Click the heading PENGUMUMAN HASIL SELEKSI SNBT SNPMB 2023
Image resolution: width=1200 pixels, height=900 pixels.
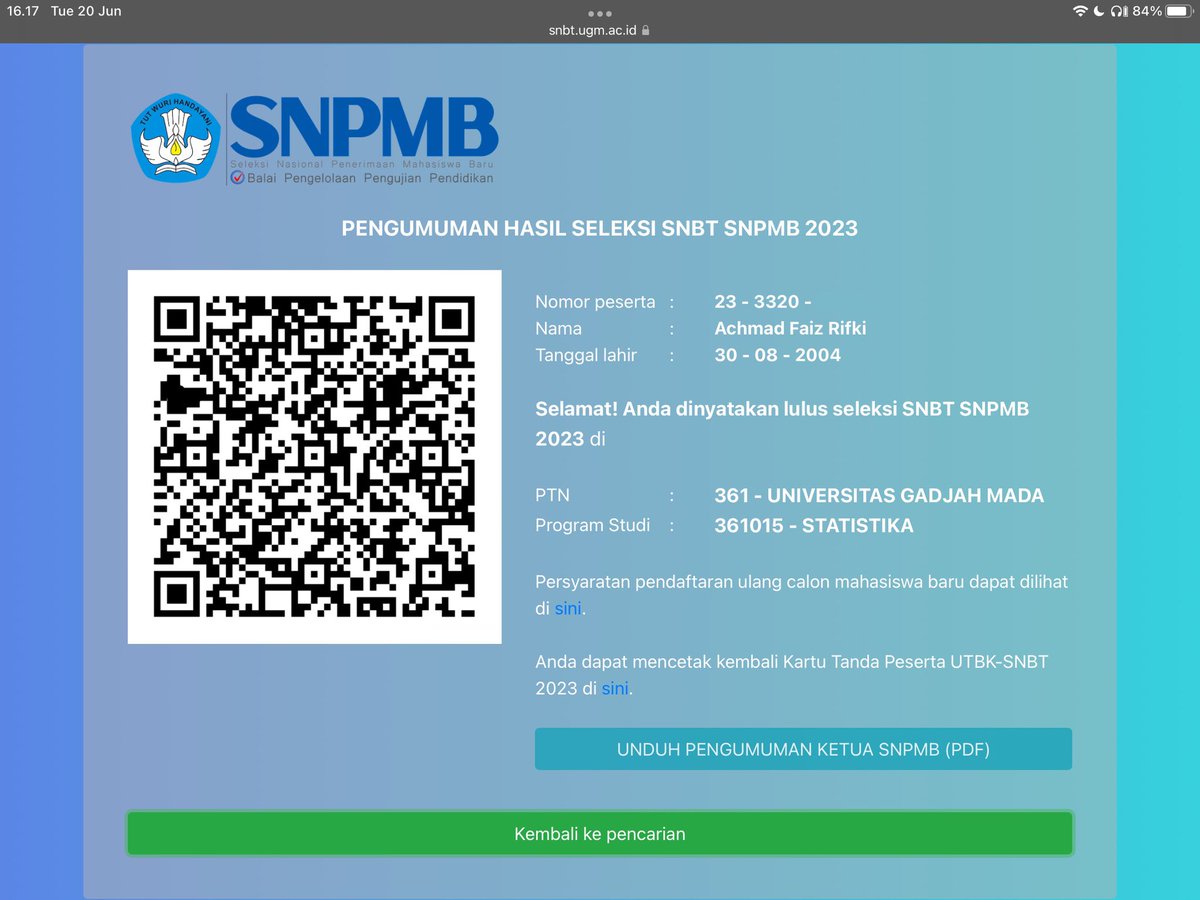pos(600,228)
